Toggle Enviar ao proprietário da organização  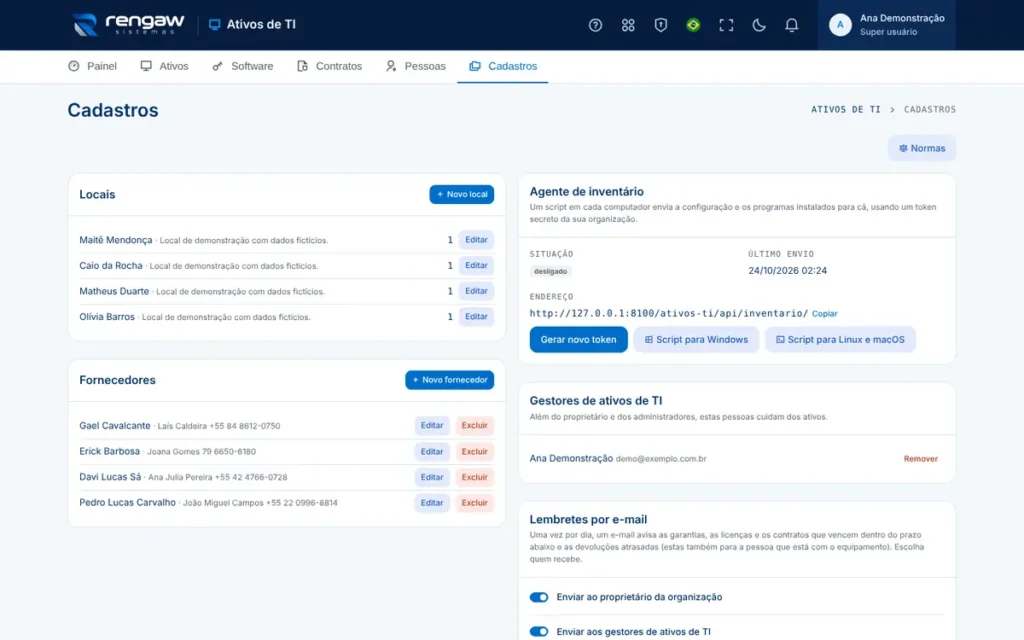point(539,597)
